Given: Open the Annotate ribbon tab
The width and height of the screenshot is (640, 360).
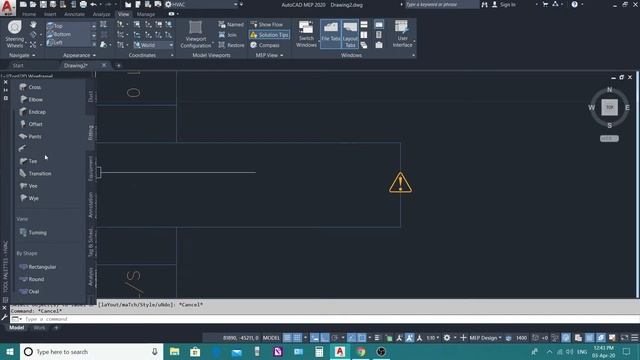Looking at the screenshot, I should click(x=74, y=14).
